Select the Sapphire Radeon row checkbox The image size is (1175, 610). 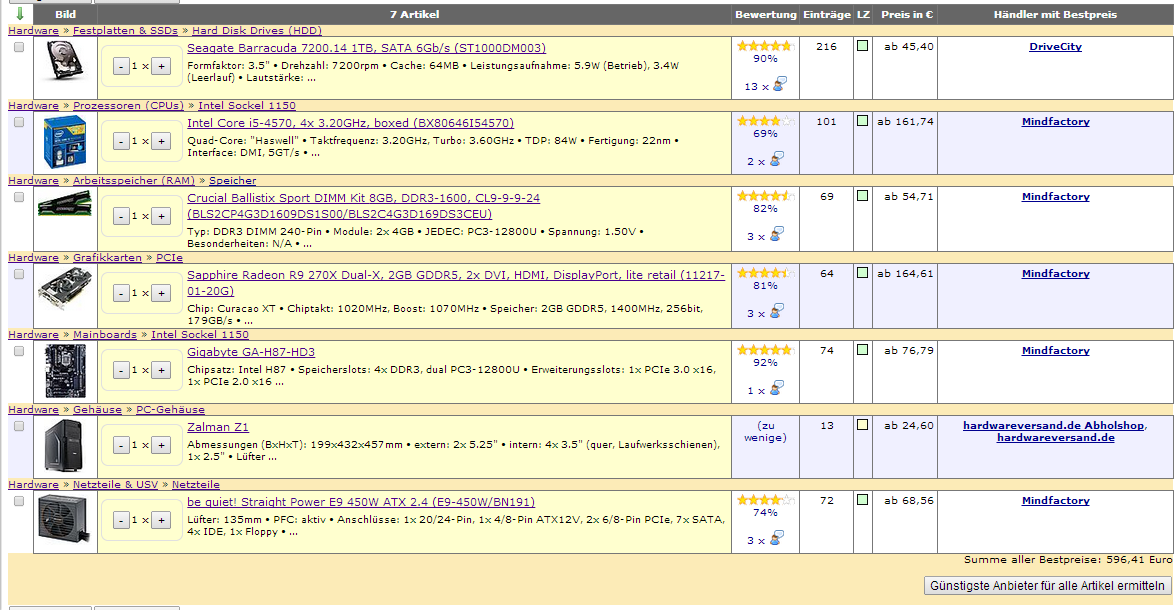point(19,274)
